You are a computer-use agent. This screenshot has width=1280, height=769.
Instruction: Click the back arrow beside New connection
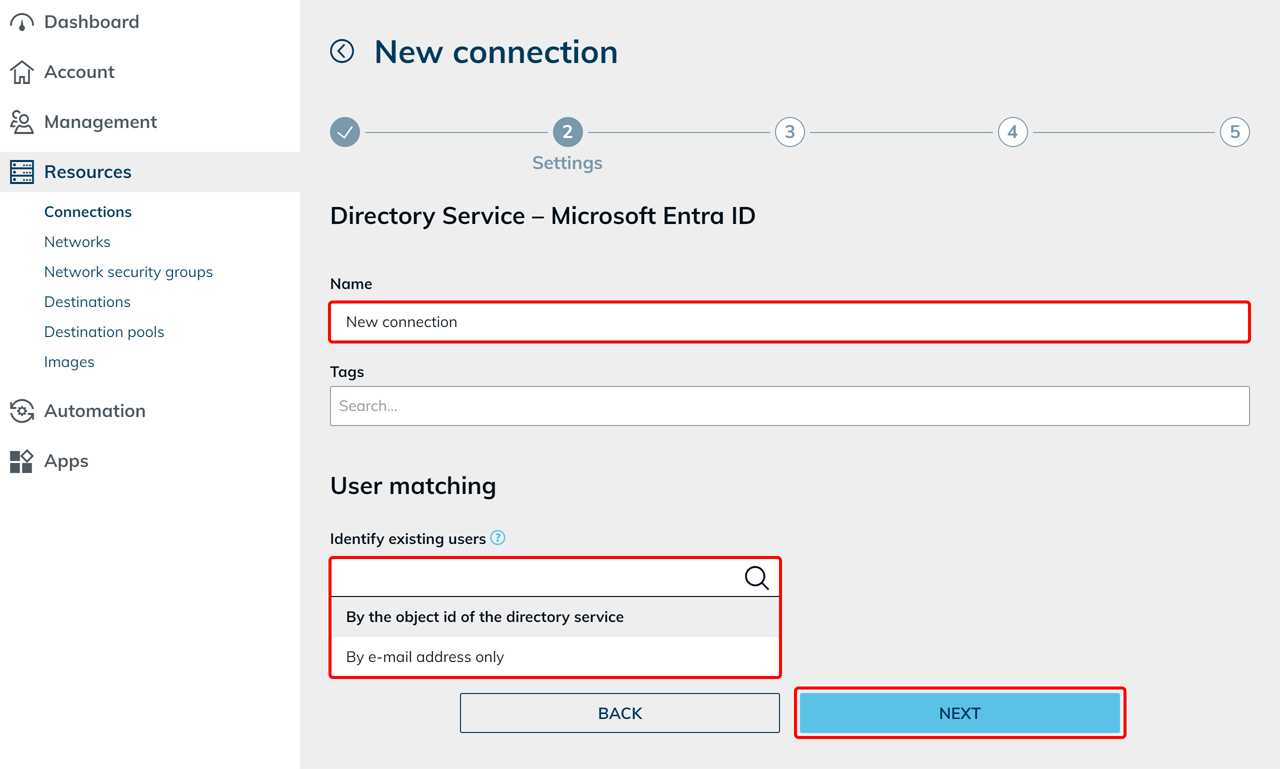point(342,51)
